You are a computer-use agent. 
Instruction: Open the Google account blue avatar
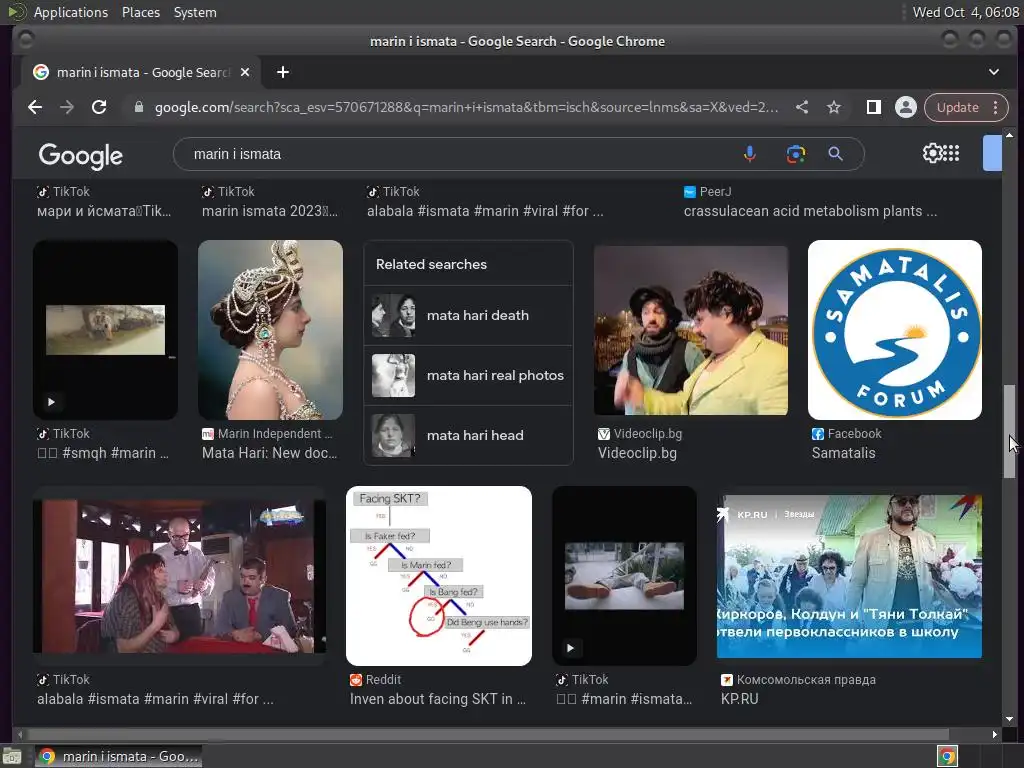[992, 153]
